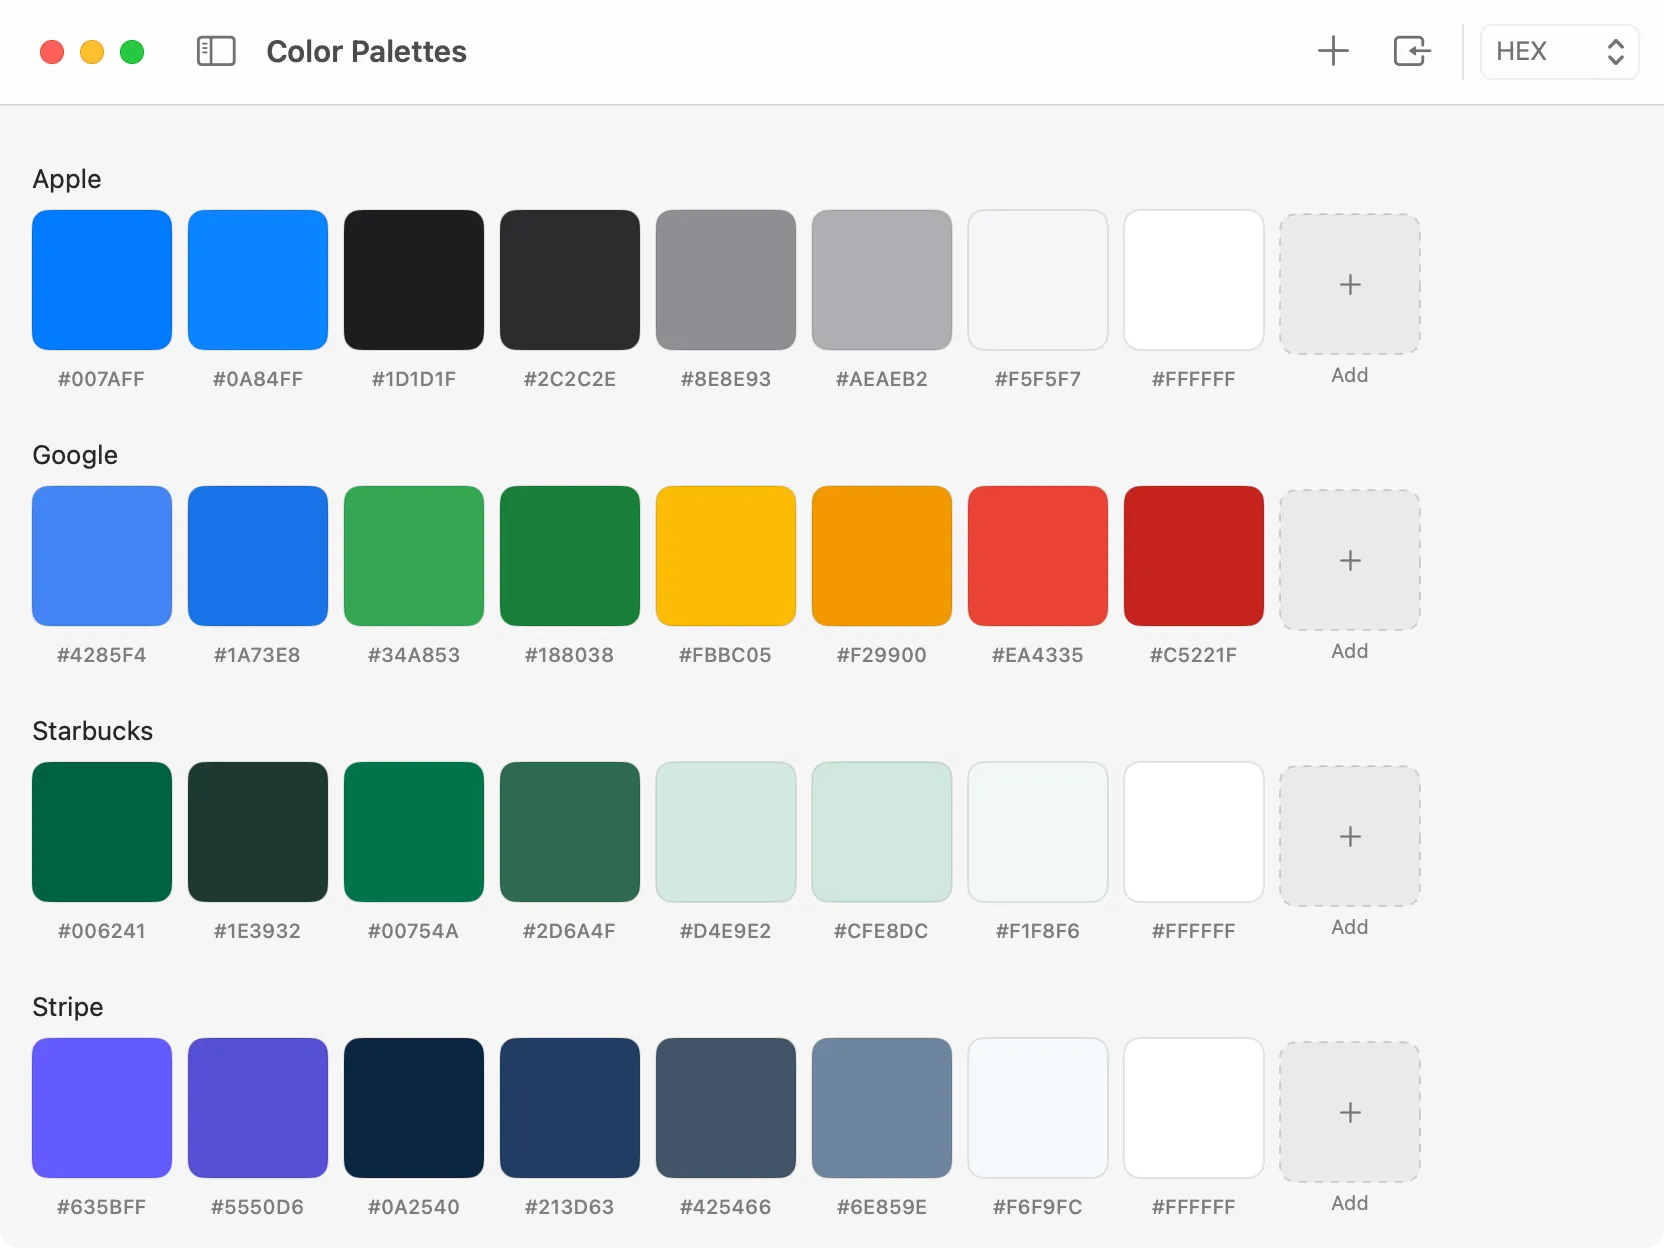This screenshot has width=1664, height=1248.
Task: Add a new color to Google palette
Action: click(1349, 561)
